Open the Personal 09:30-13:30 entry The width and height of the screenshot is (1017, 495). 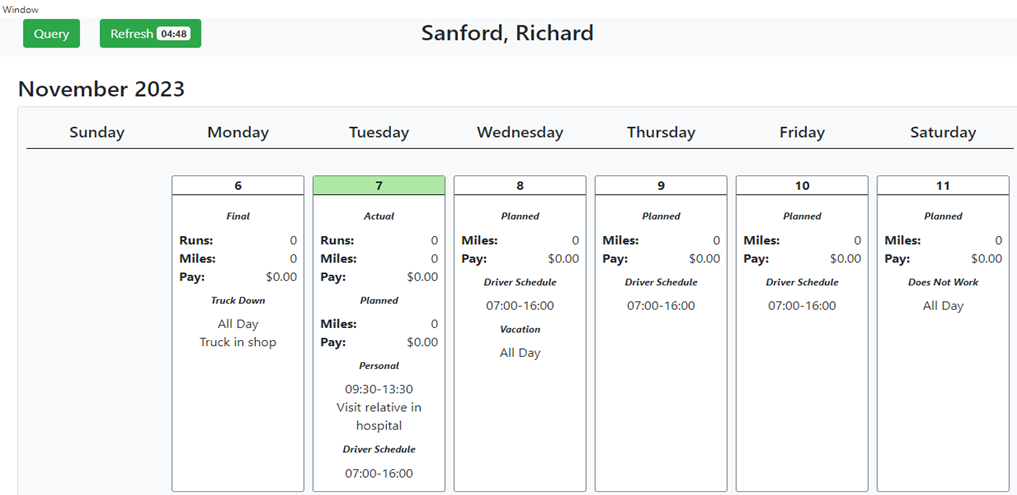tap(379, 389)
